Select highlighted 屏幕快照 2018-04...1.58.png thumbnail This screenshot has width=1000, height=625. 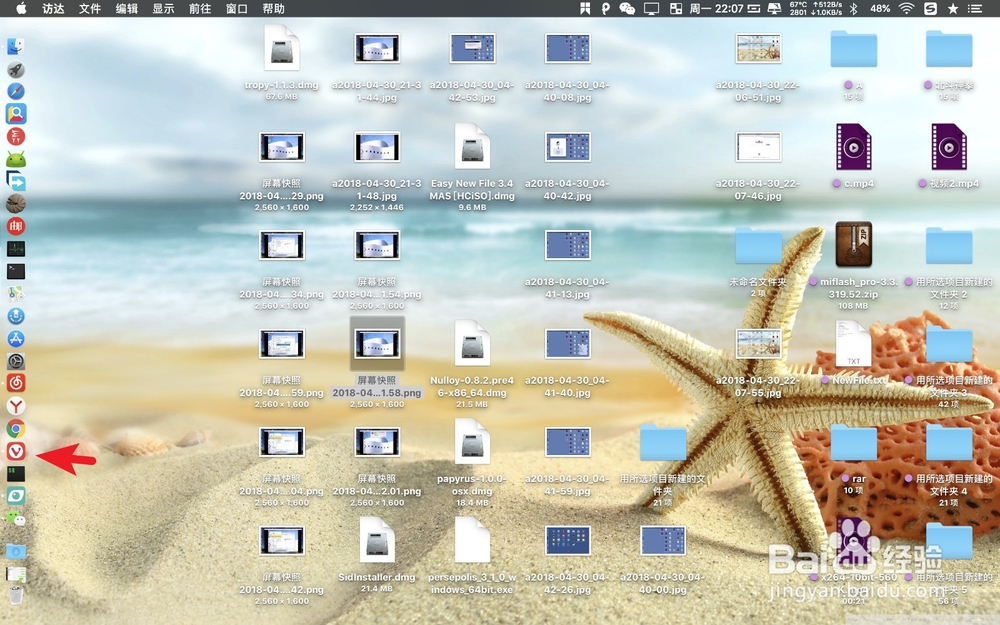(x=377, y=344)
